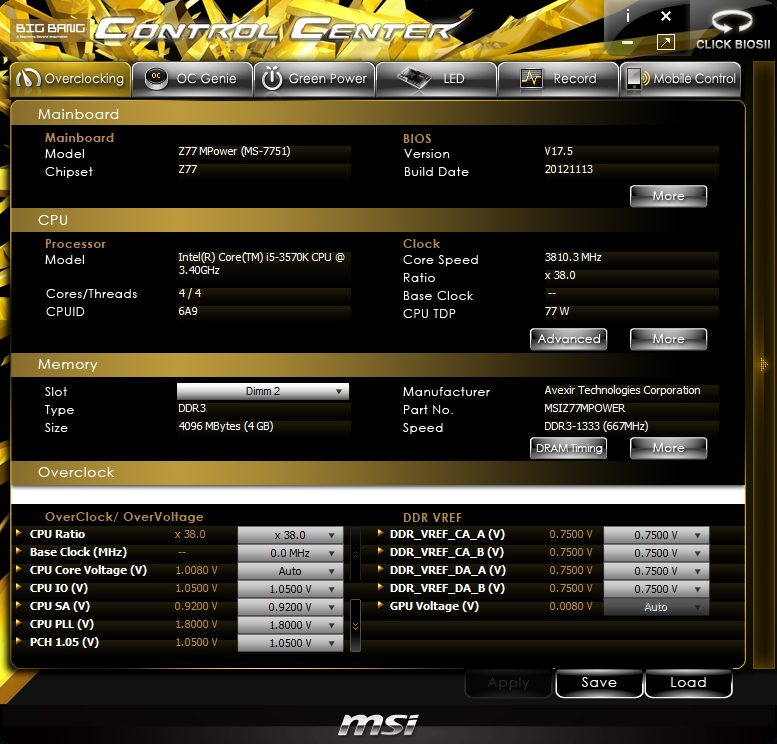777x744 pixels.
Task: Click the MSI logo at bottom
Action: click(379, 724)
